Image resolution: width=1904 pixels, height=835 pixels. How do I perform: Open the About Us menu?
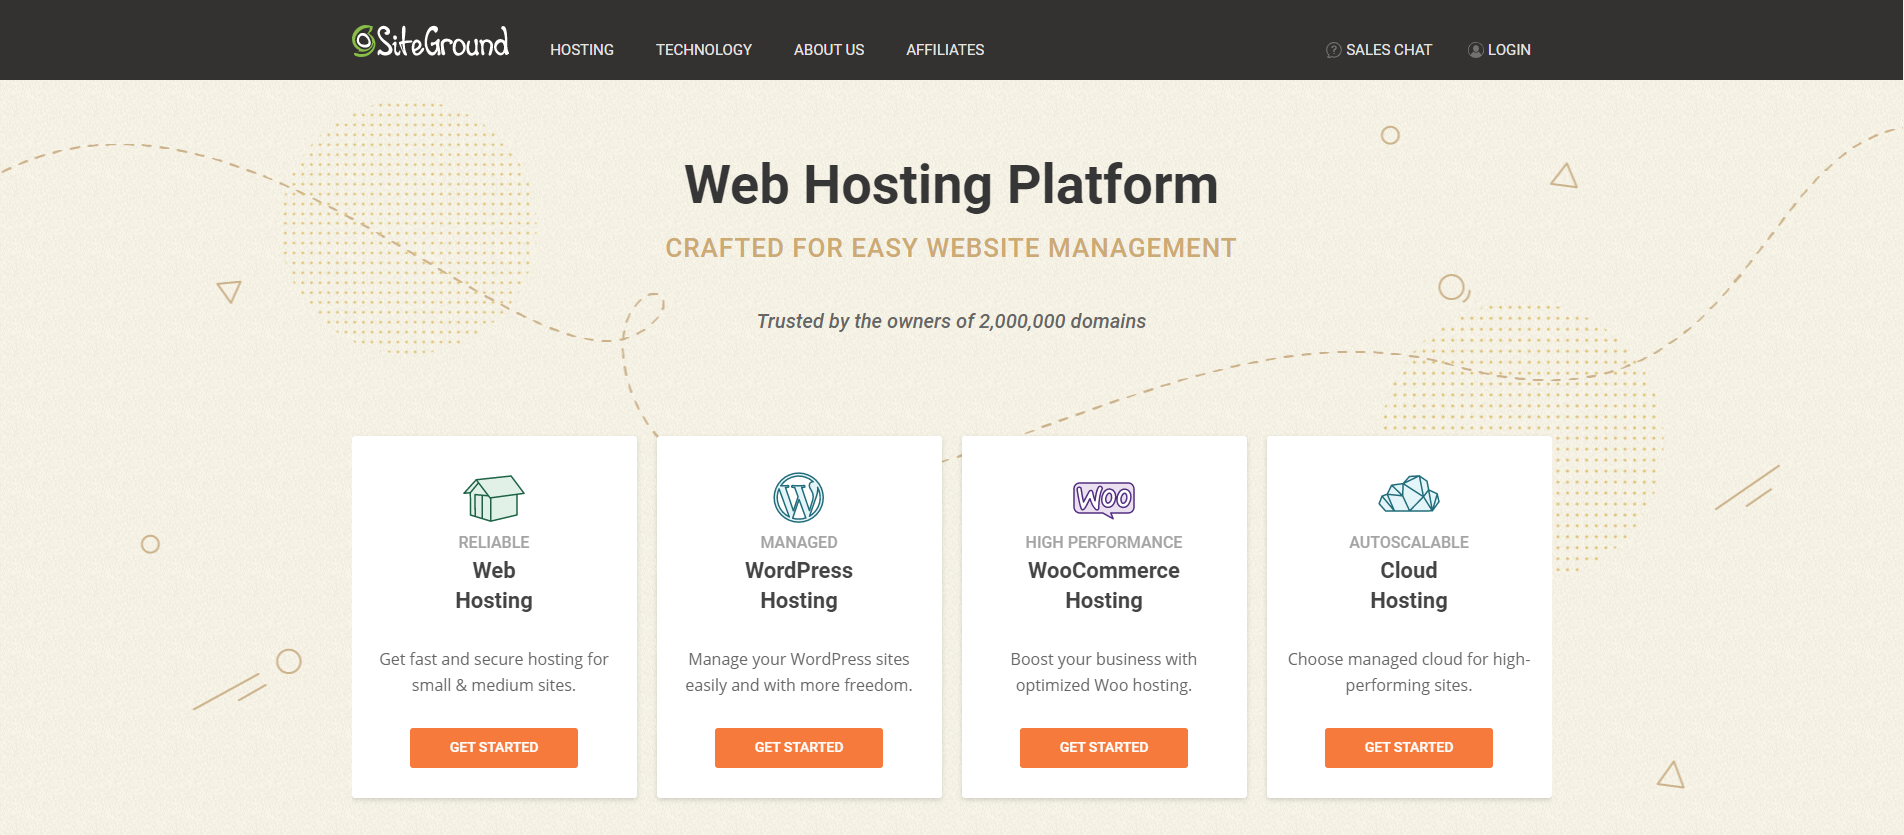click(x=829, y=50)
